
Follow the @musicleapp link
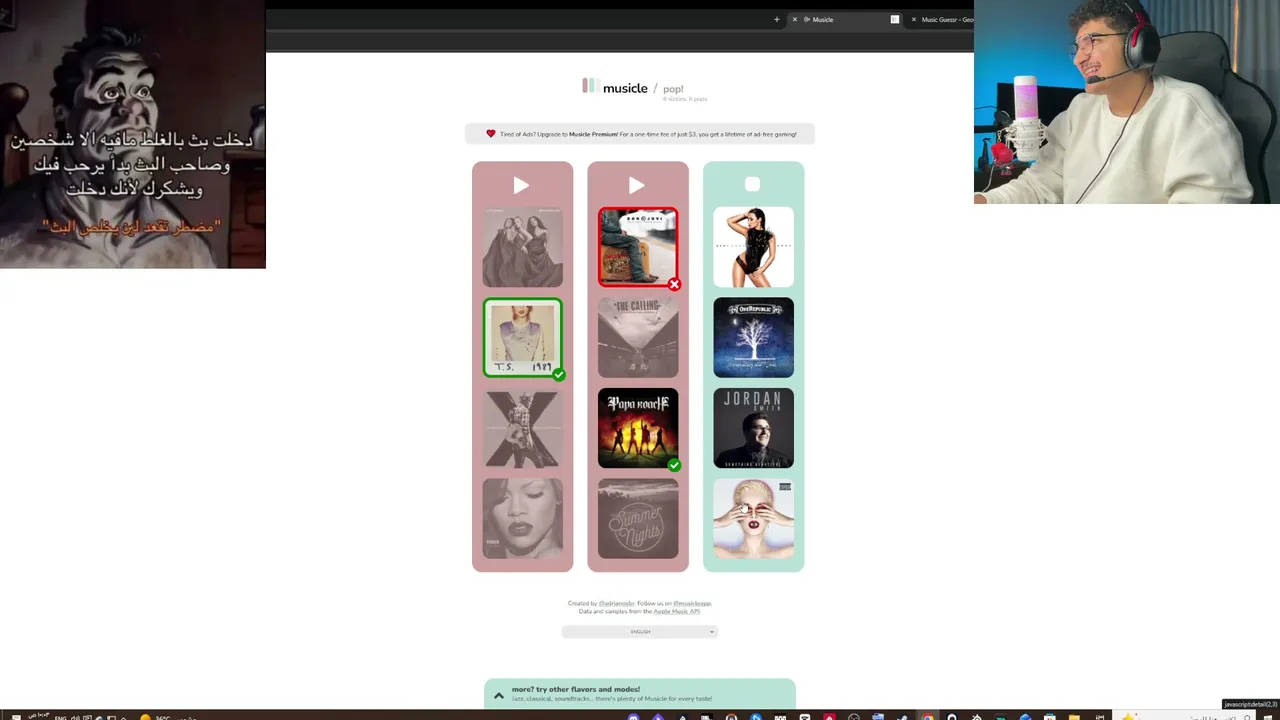coord(692,604)
